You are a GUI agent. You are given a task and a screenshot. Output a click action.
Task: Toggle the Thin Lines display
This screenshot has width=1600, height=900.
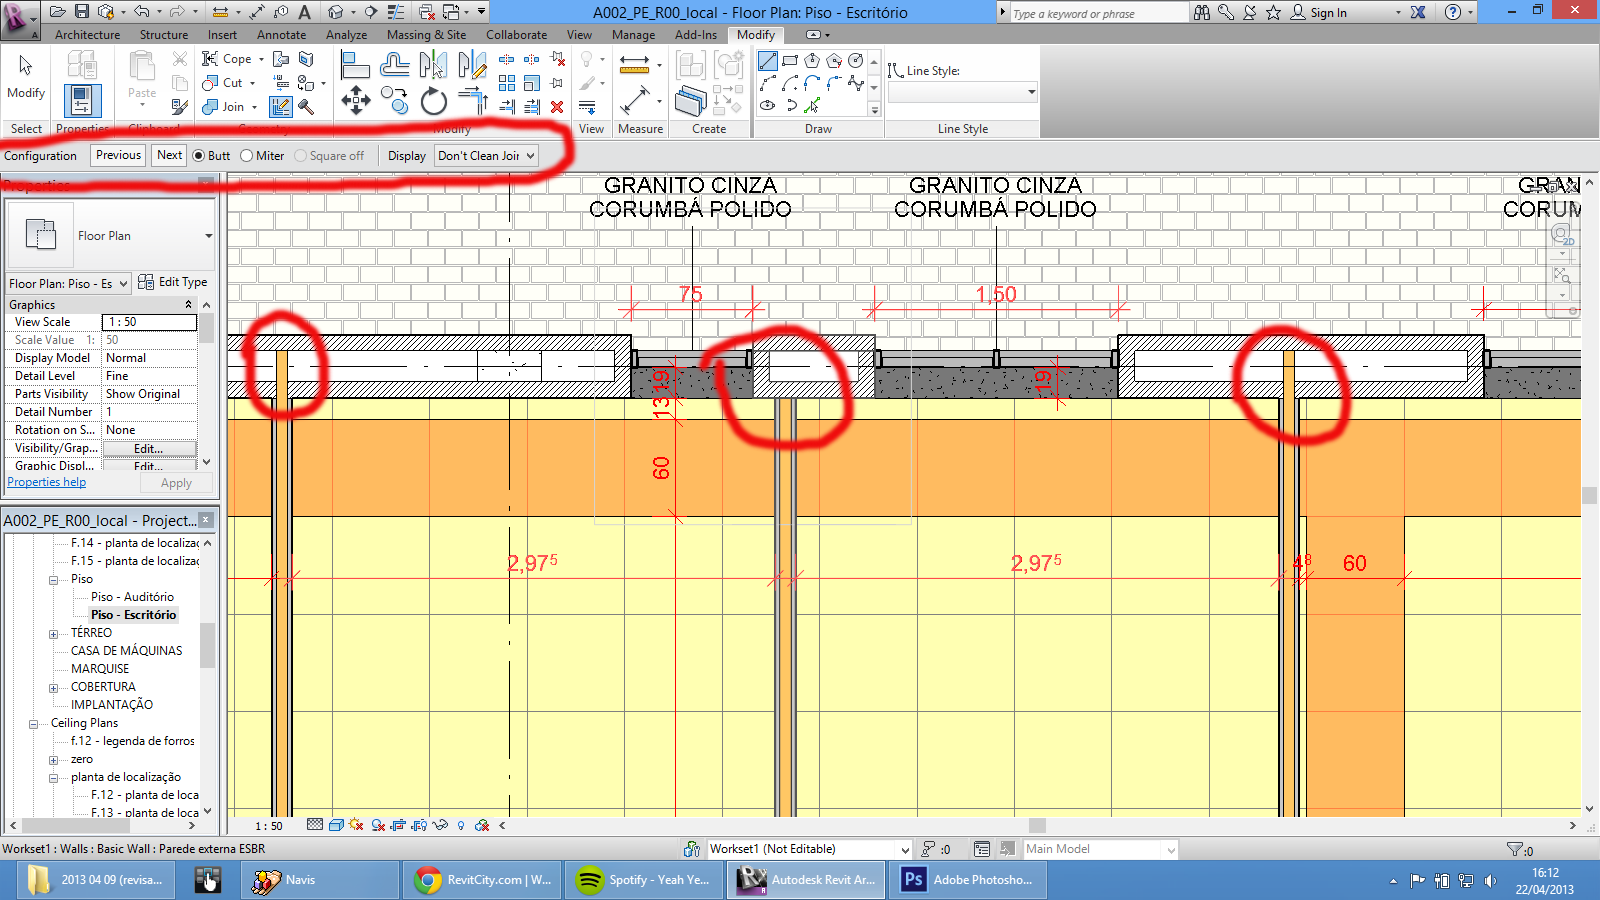click(588, 106)
